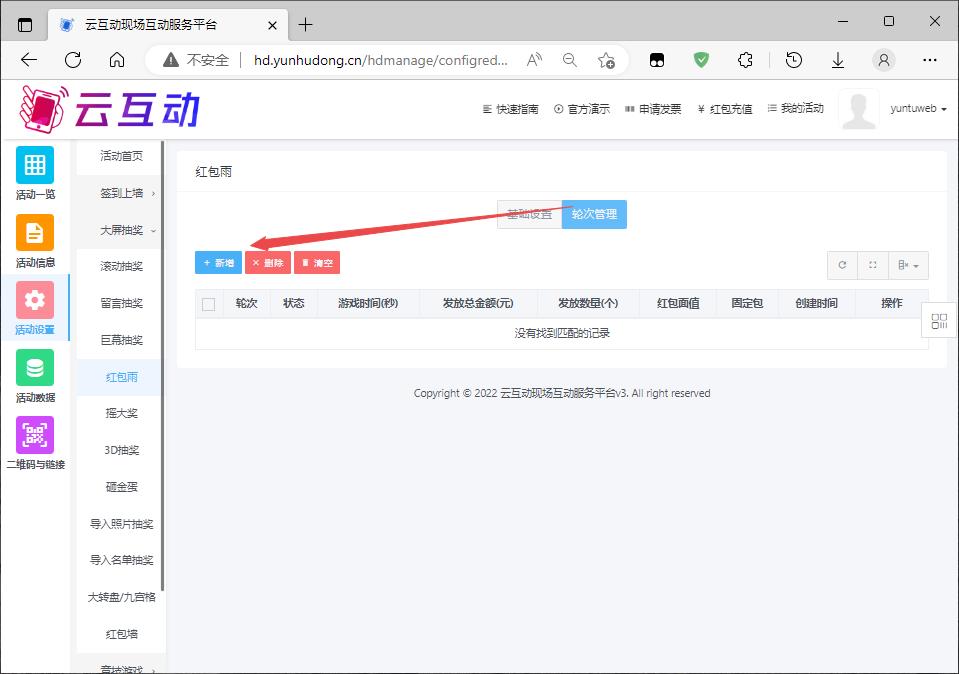Screen dimensions: 959x674
Task: Open the green shield extension
Action: (701, 60)
